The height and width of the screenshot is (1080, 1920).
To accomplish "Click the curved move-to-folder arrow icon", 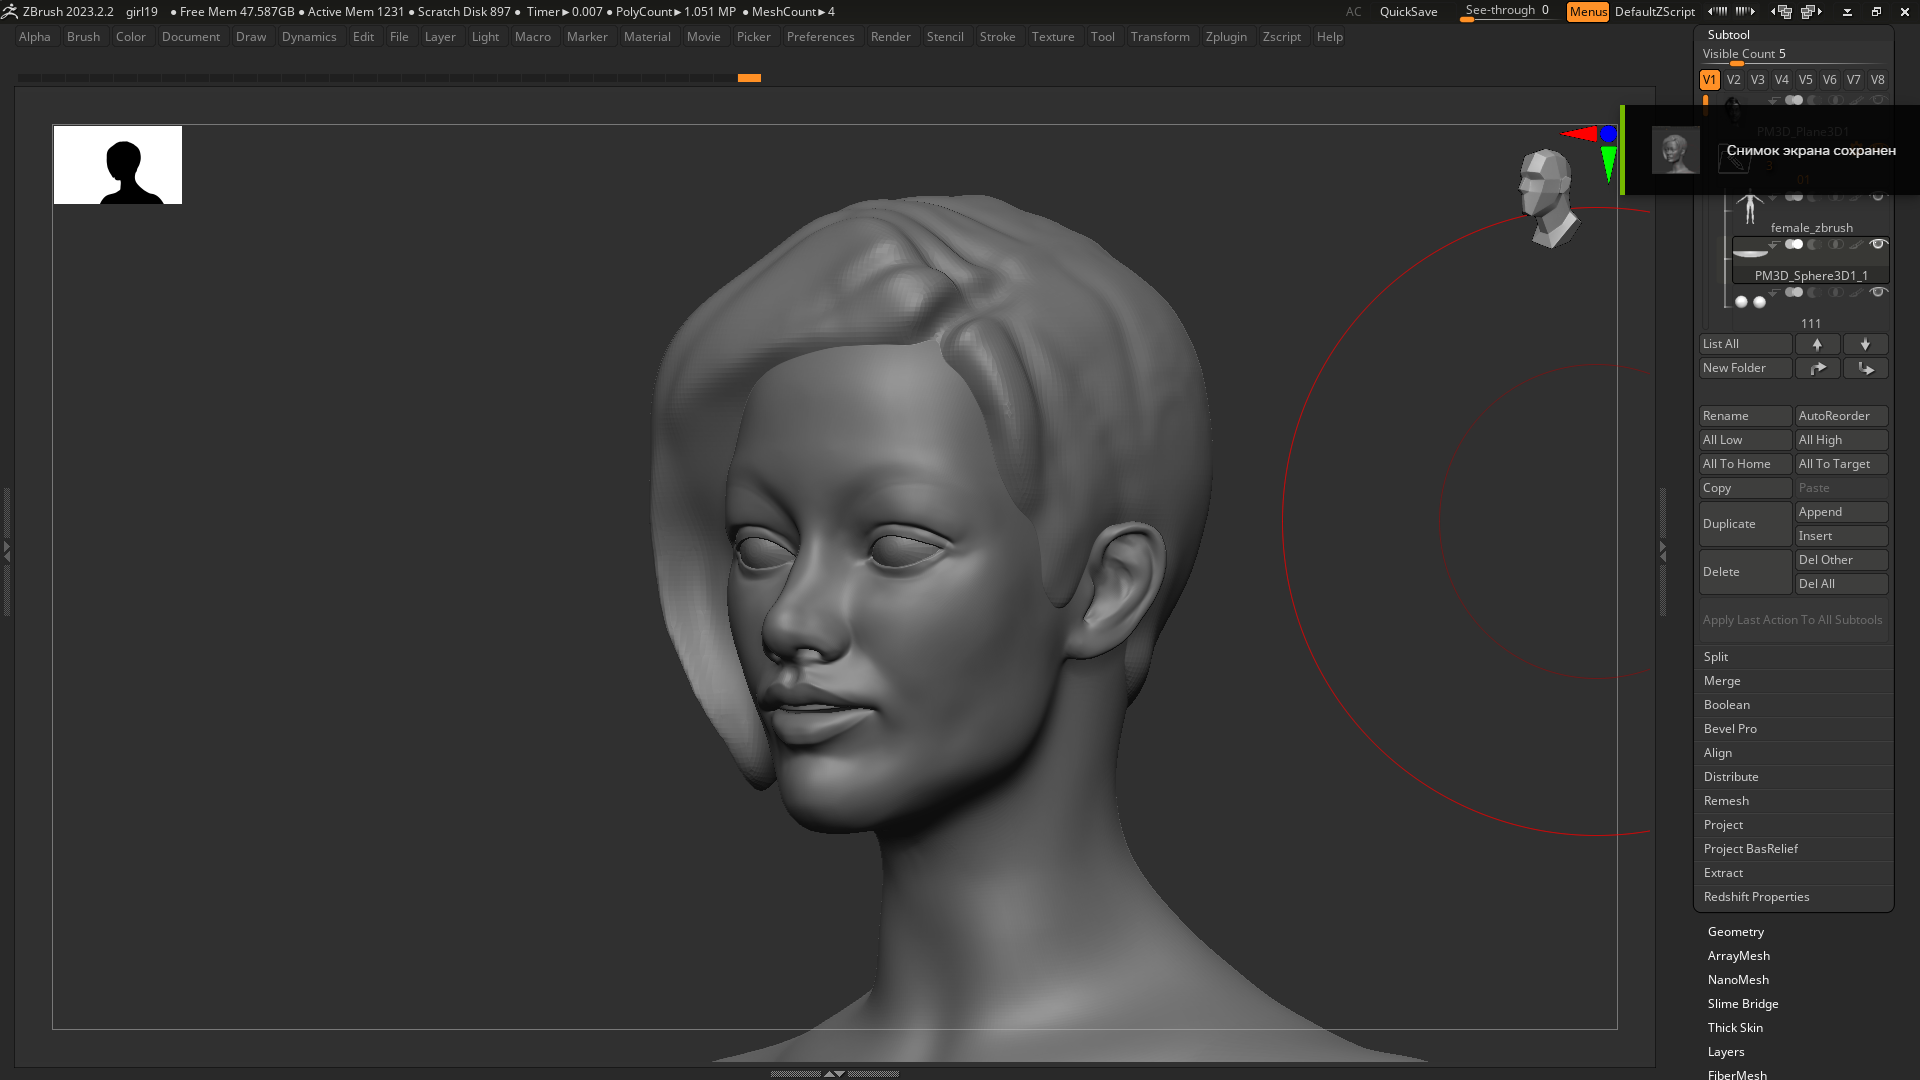I will click(1817, 368).
